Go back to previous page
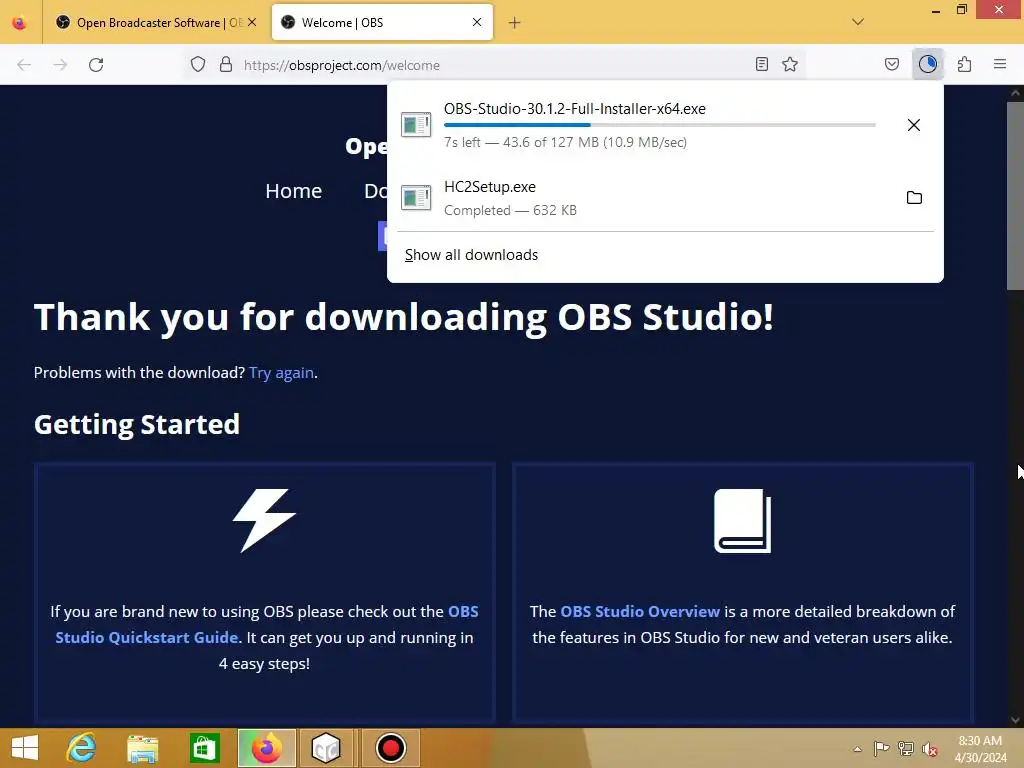The width and height of the screenshot is (1024, 768). [24, 65]
